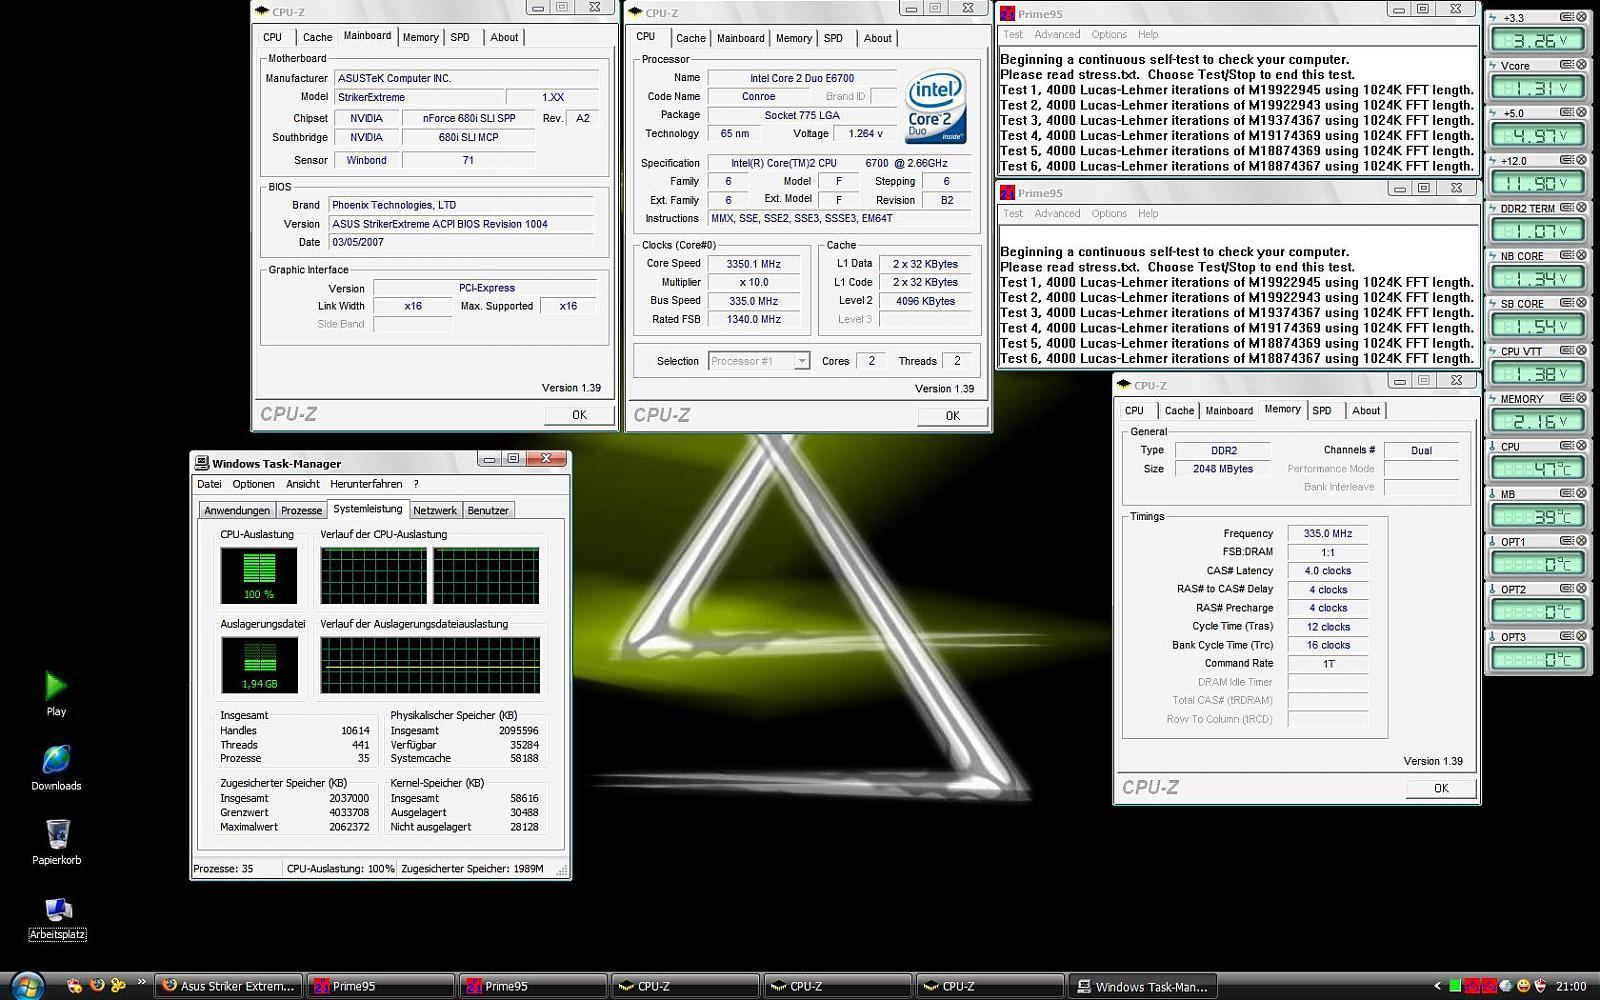Viewport: 1600px width, 1000px height.
Task: Click the Intel Core 2 Duo logo
Action: click(x=935, y=106)
